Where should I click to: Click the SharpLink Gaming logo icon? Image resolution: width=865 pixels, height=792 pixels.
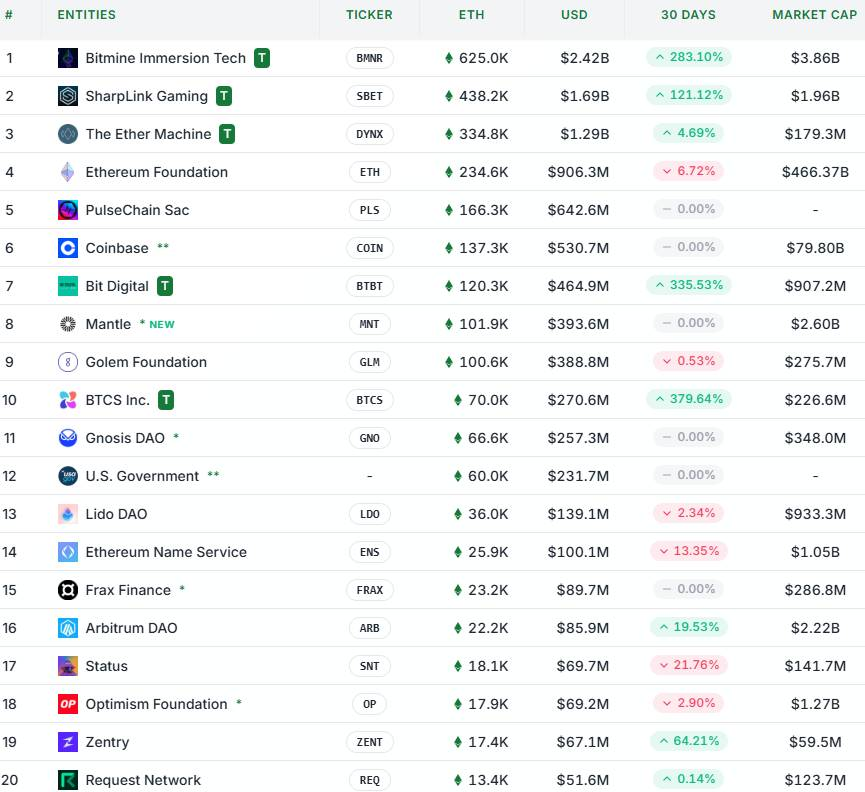point(68,96)
